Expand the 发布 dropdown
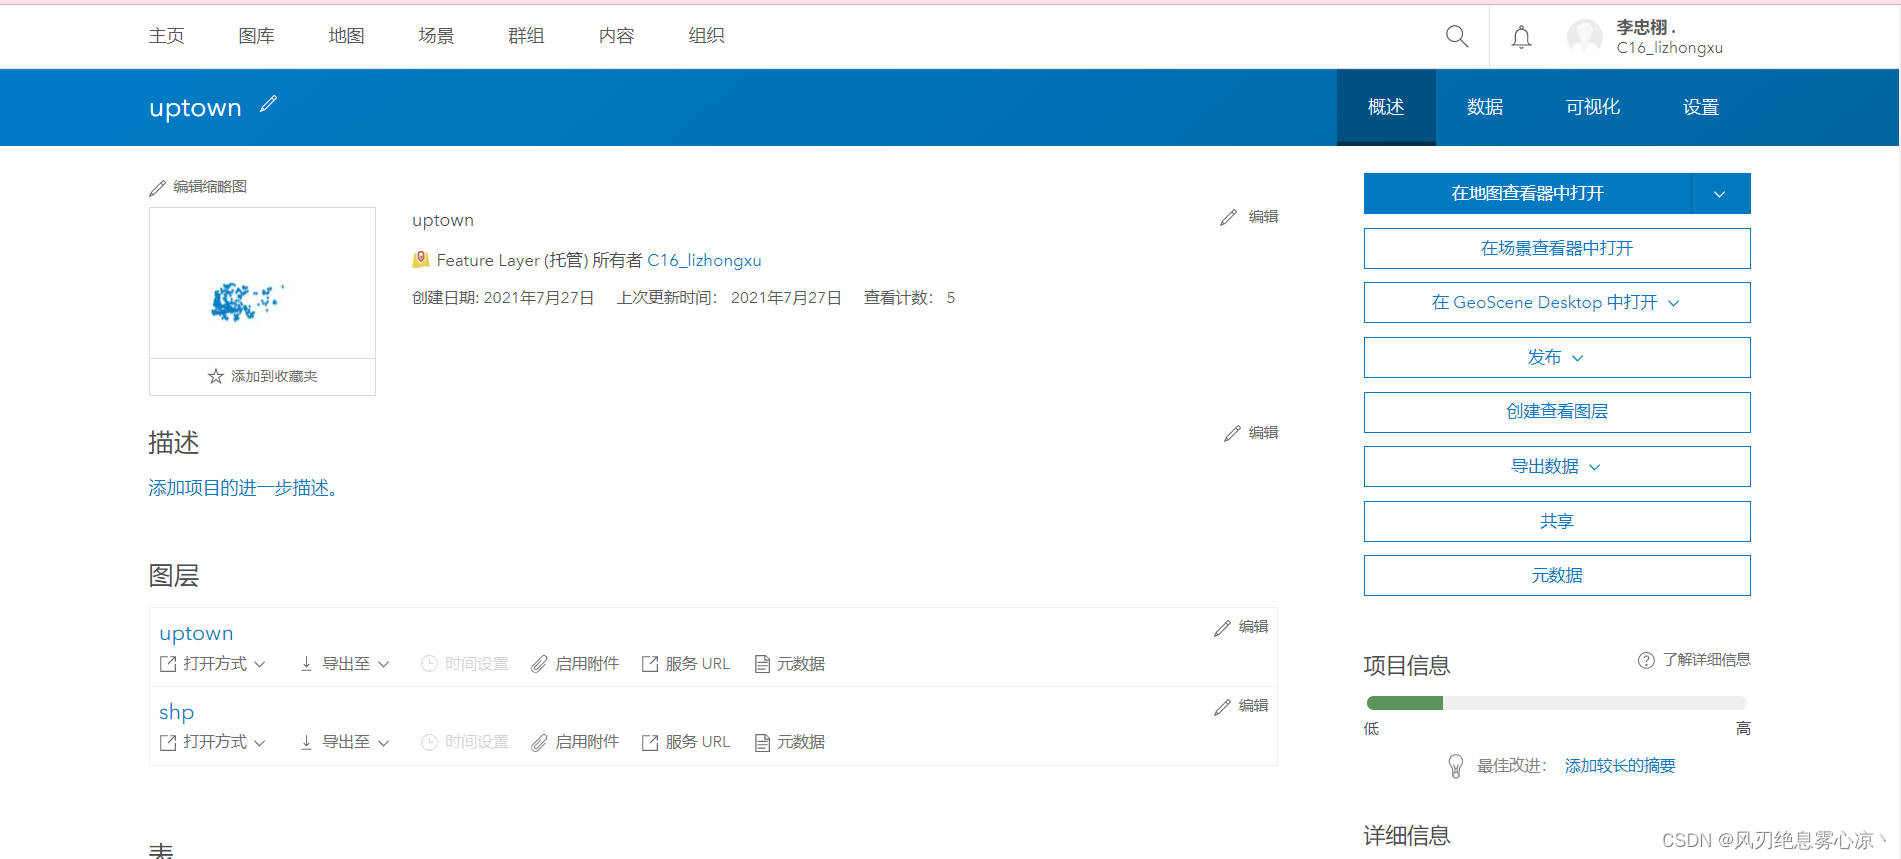This screenshot has width=1901, height=859. (x=1578, y=358)
